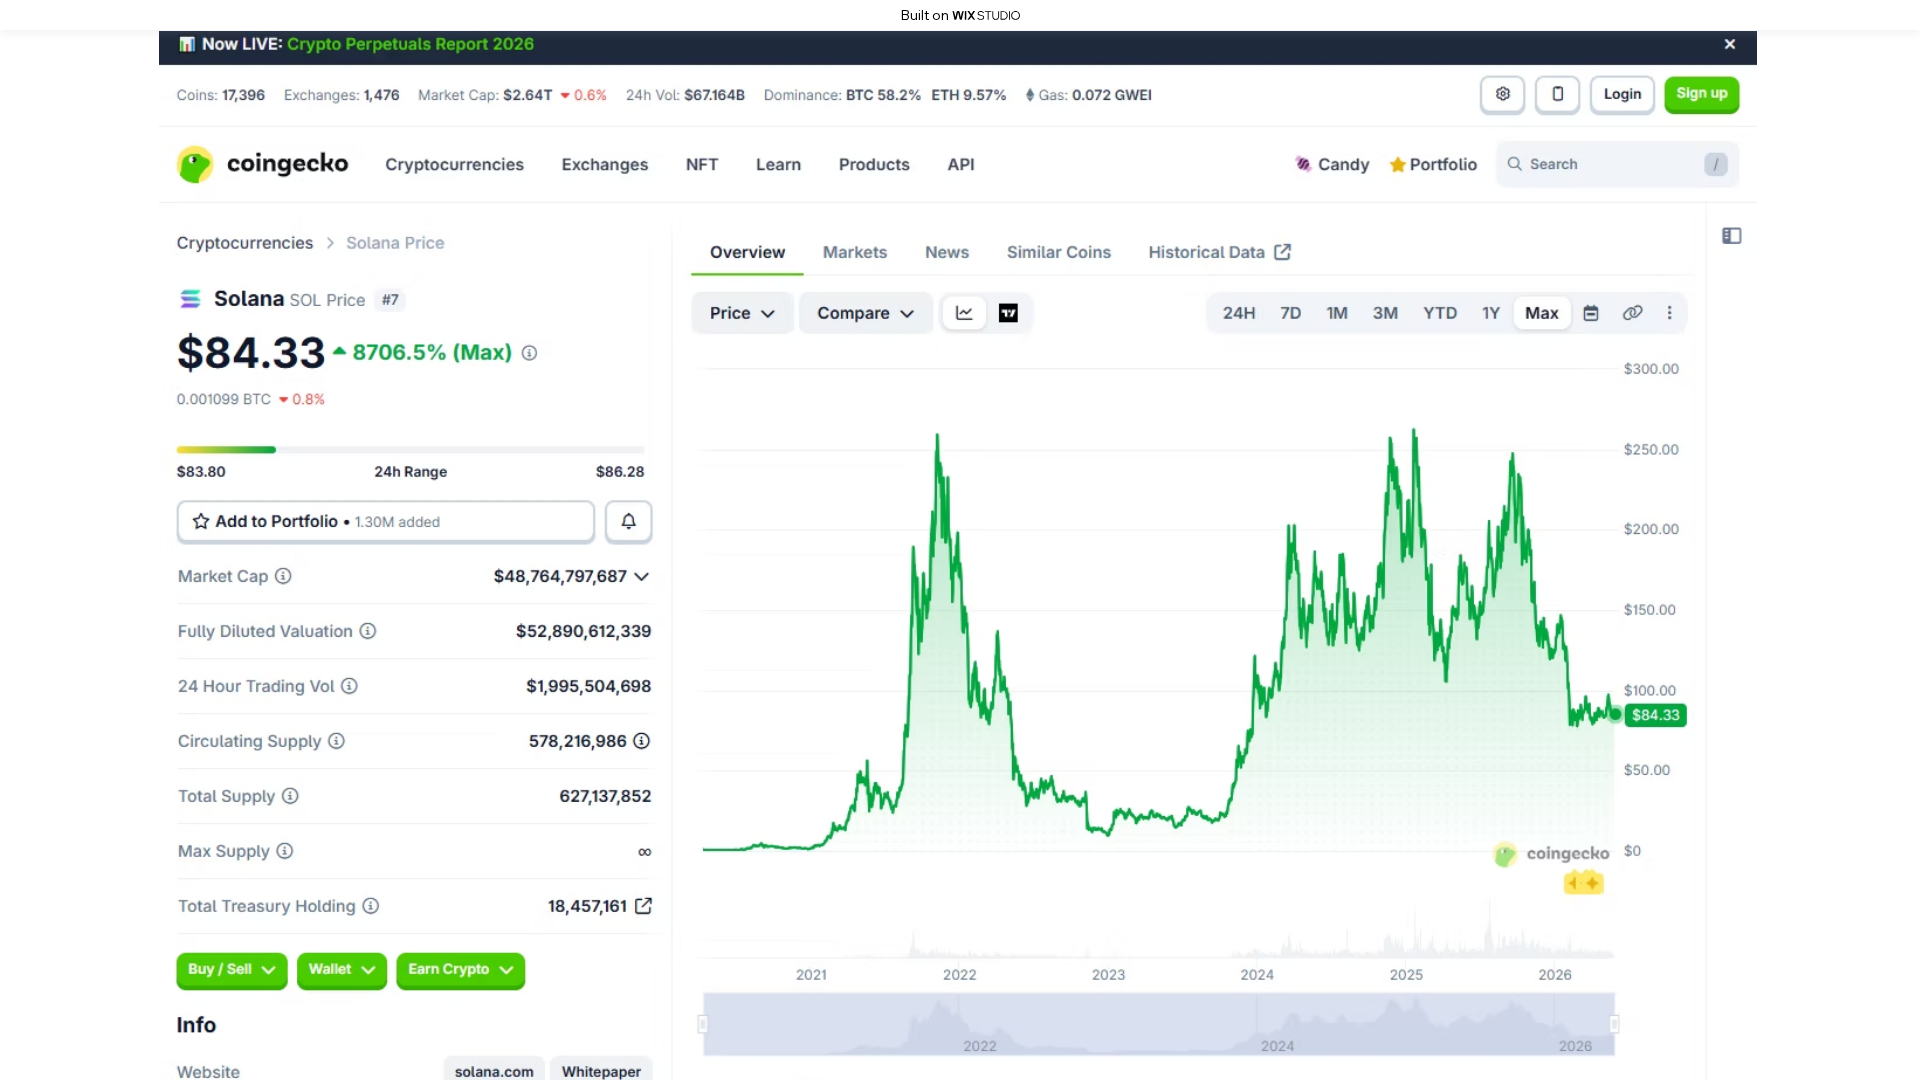The width and height of the screenshot is (1920, 1080).
Task: Open Portfolio star link
Action: [x=1433, y=164]
